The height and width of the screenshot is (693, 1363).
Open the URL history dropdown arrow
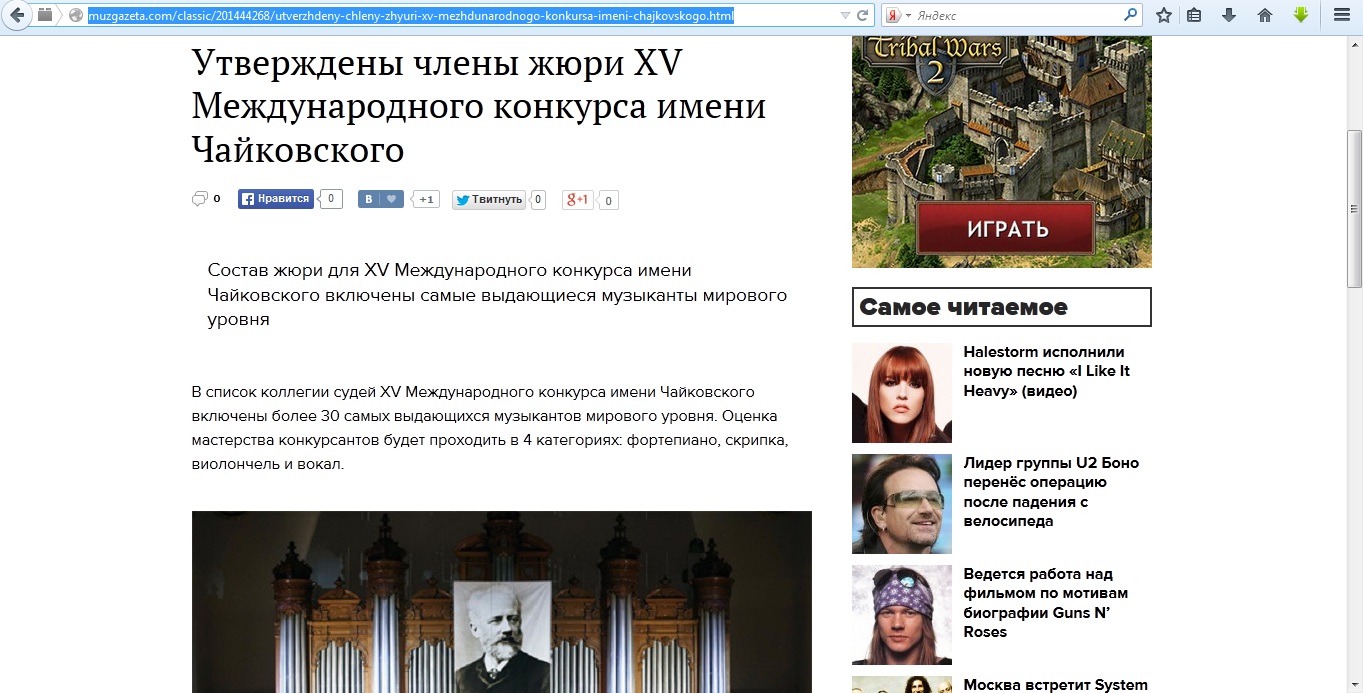click(x=845, y=16)
